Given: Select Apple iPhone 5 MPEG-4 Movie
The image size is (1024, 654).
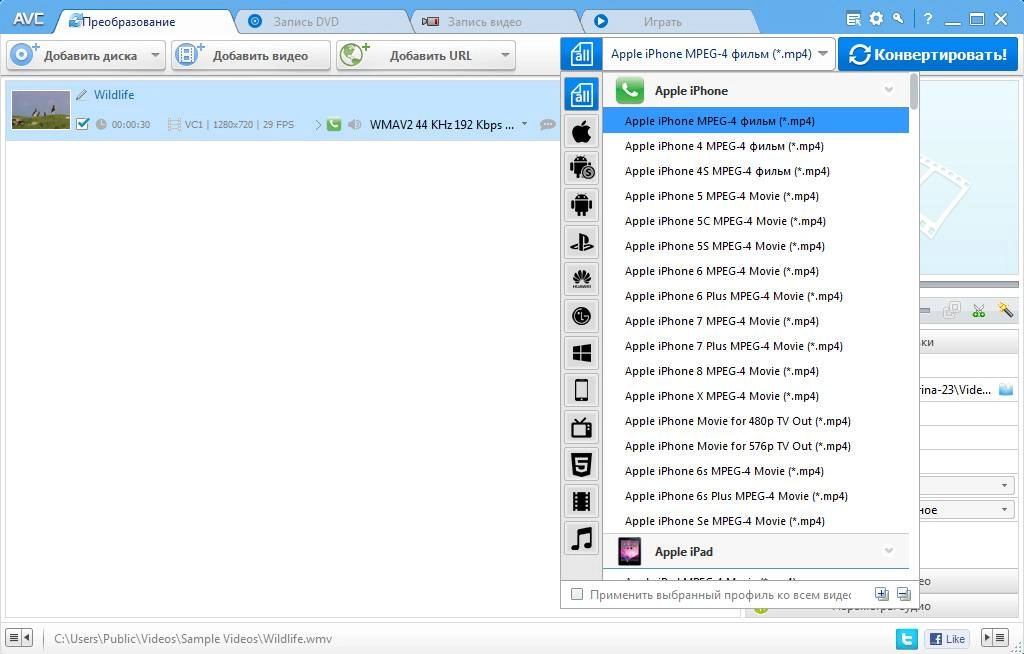Looking at the screenshot, I should click(x=756, y=196).
